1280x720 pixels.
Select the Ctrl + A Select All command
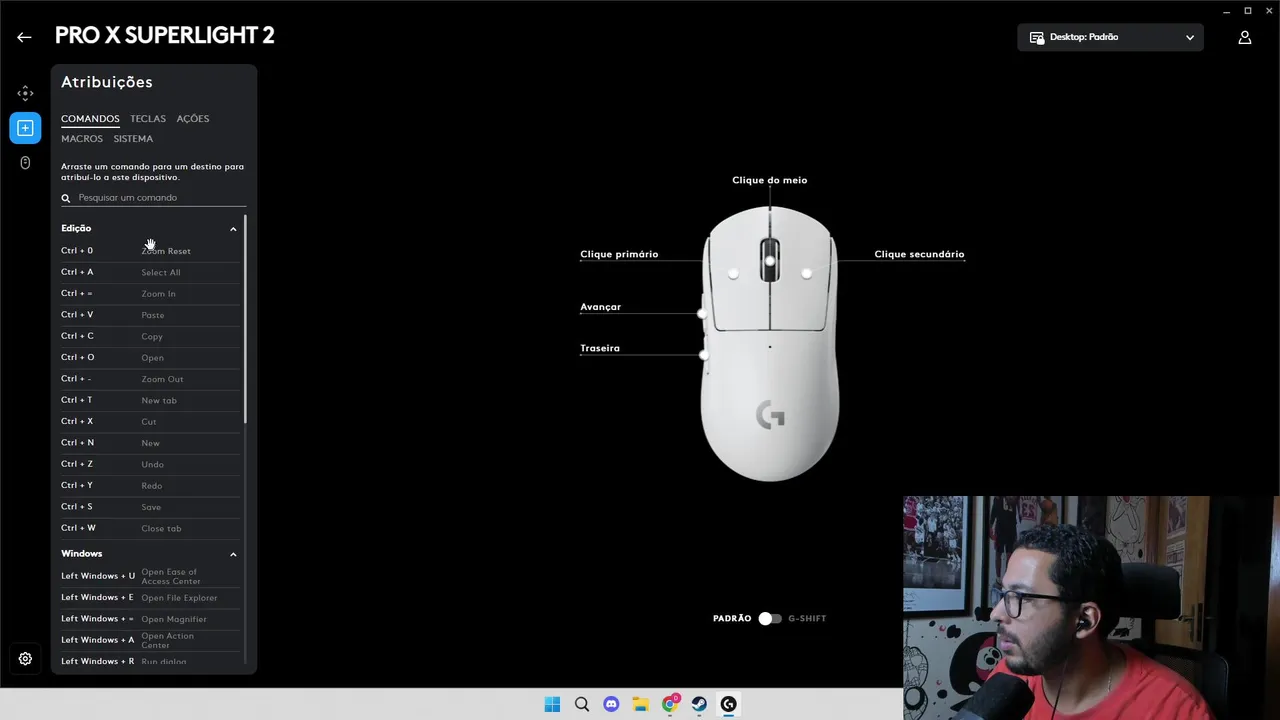(x=150, y=272)
